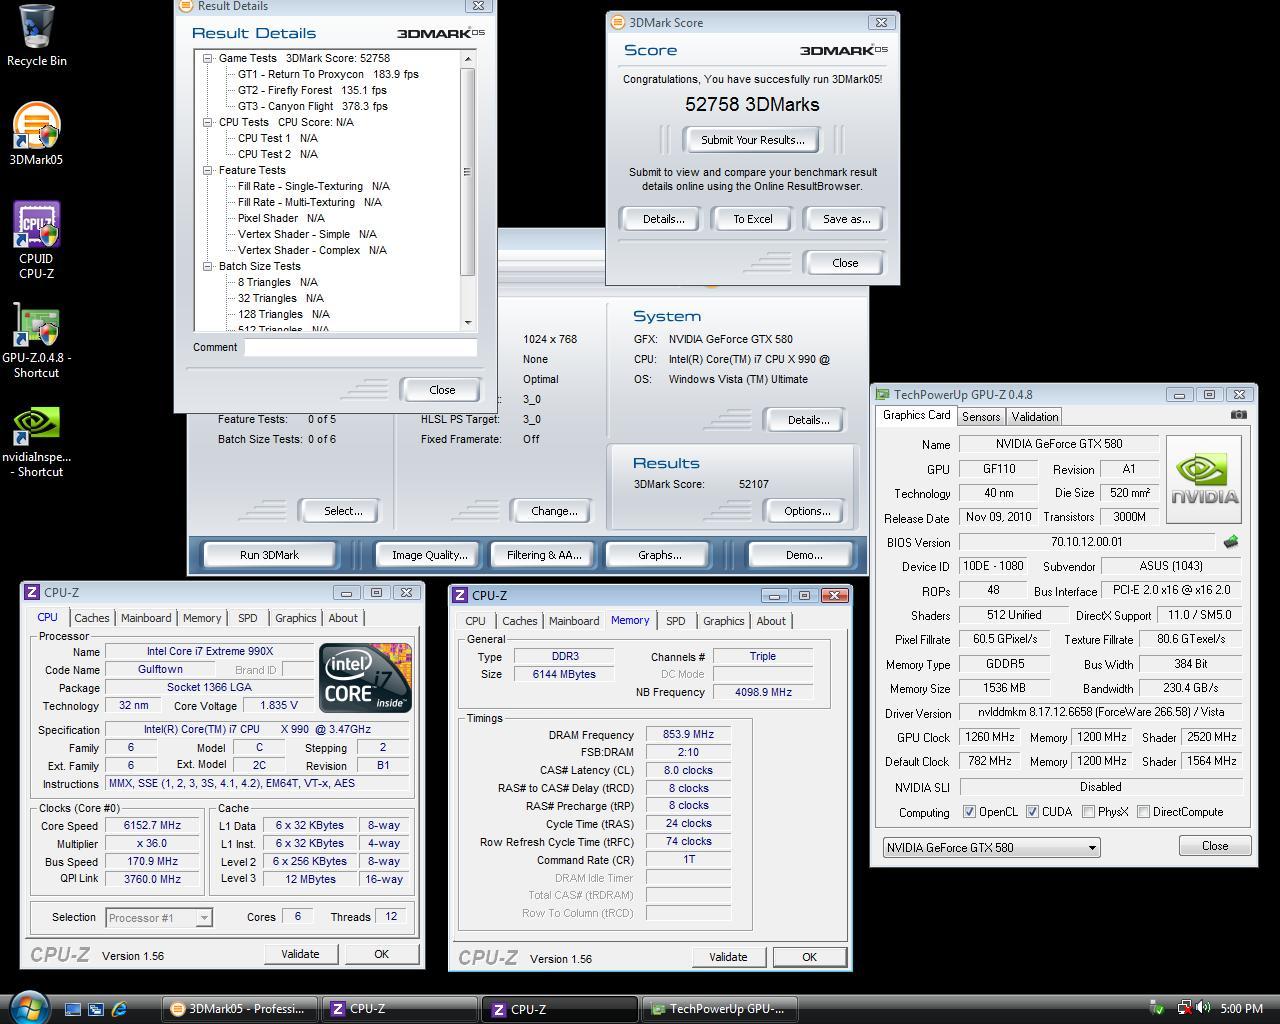Click the scroll down arrow in Result Details

[x=467, y=323]
